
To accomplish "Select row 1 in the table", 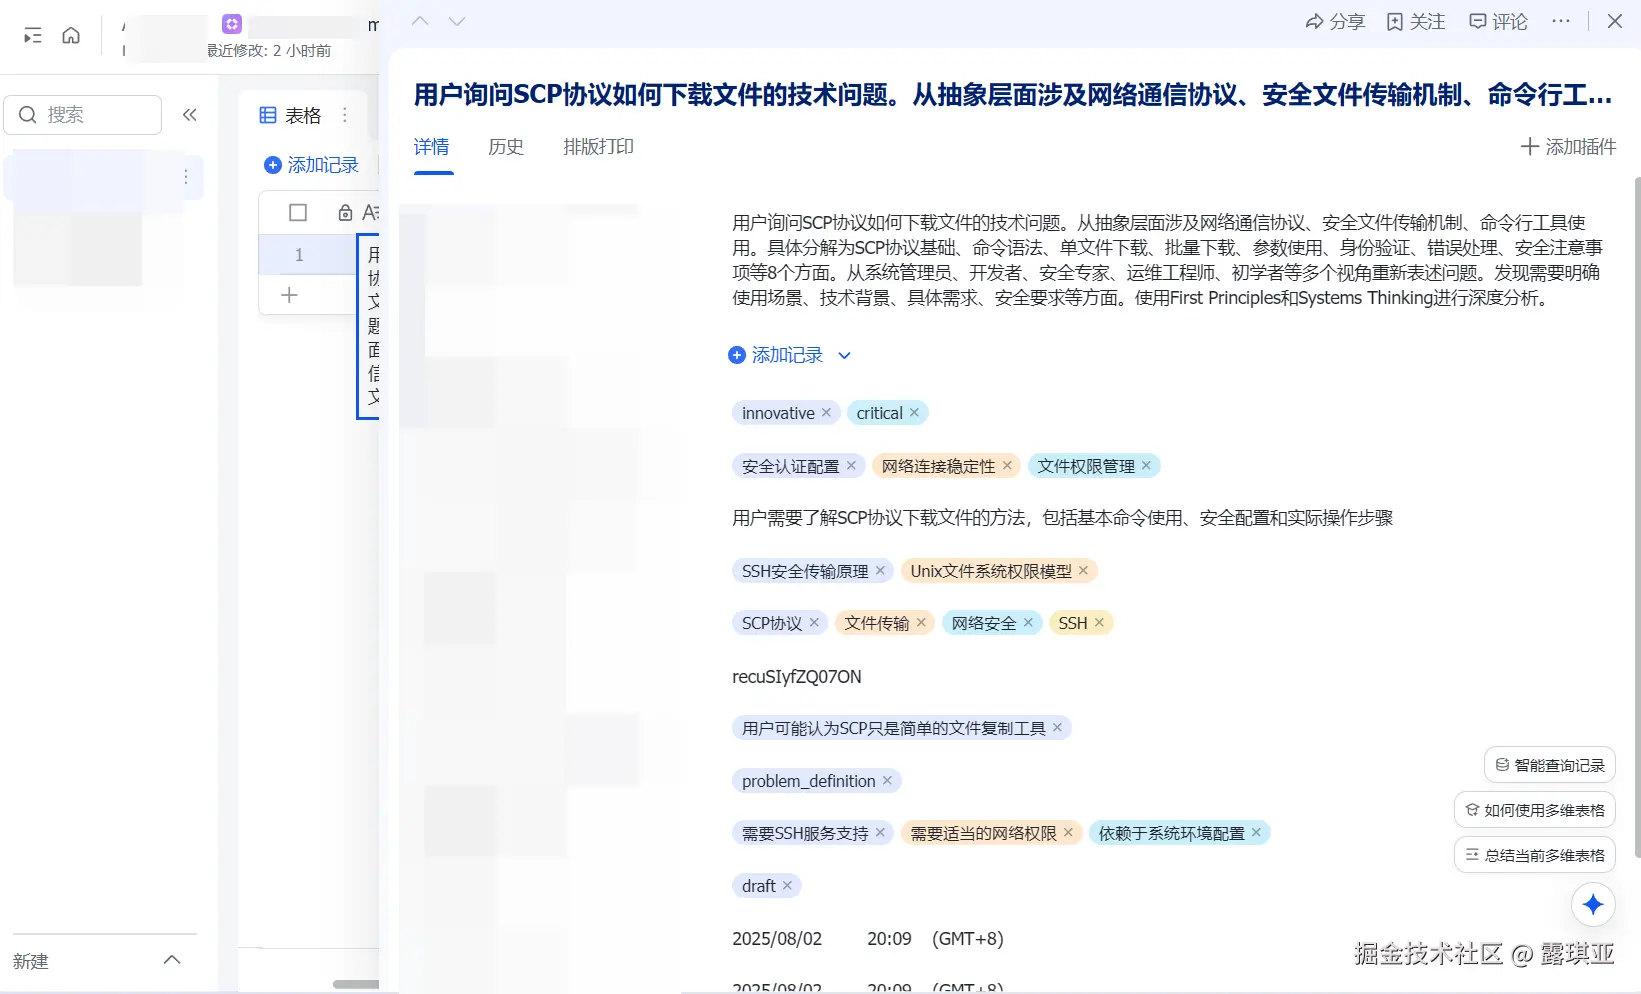I will [x=299, y=255].
